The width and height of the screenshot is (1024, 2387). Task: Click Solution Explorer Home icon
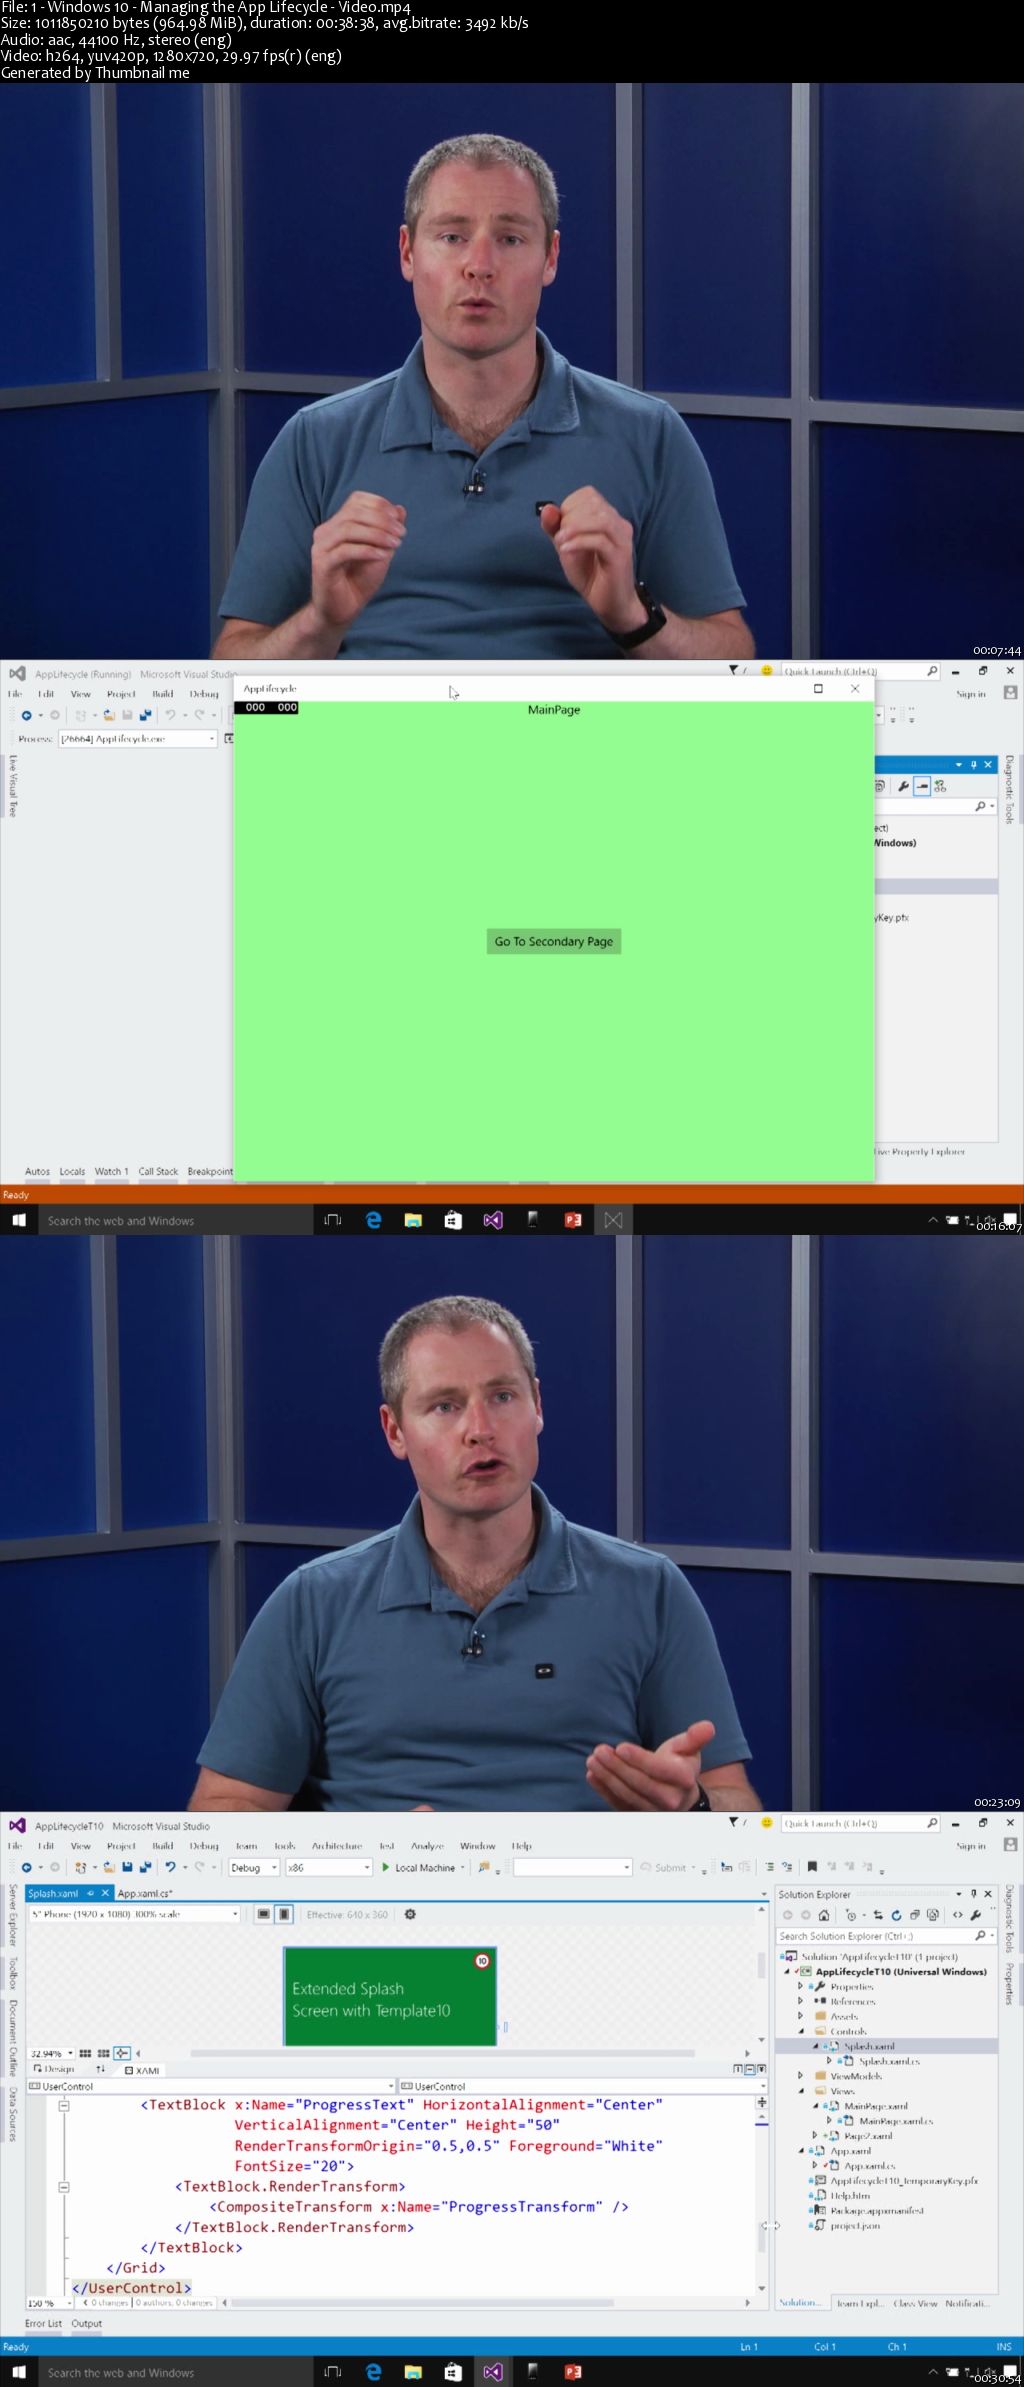point(824,1915)
